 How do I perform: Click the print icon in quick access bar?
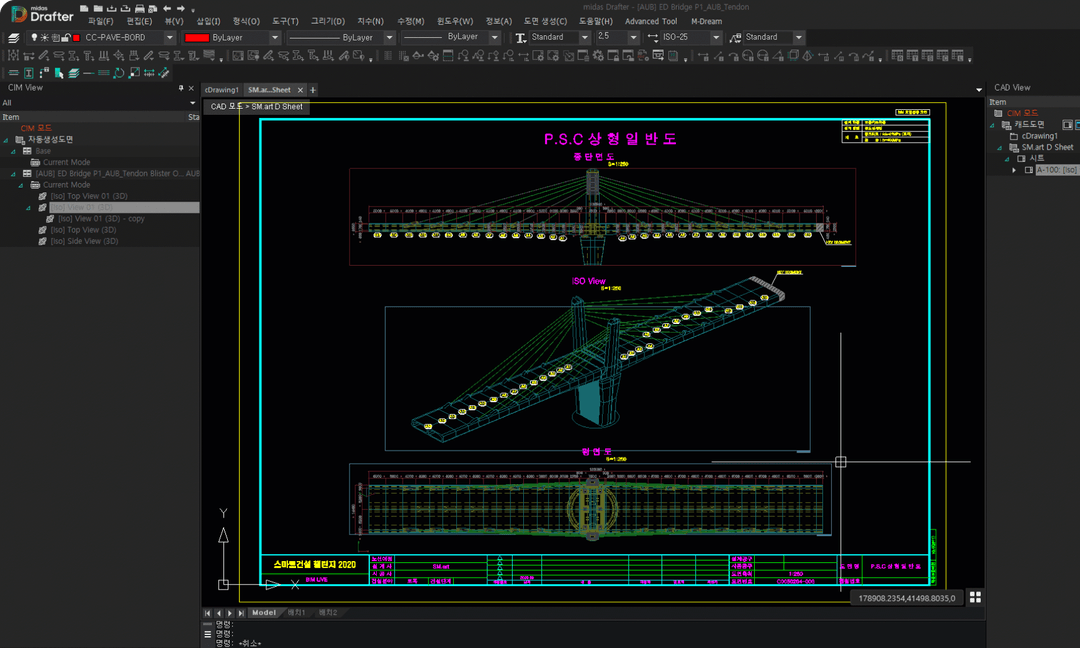[140, 8]
